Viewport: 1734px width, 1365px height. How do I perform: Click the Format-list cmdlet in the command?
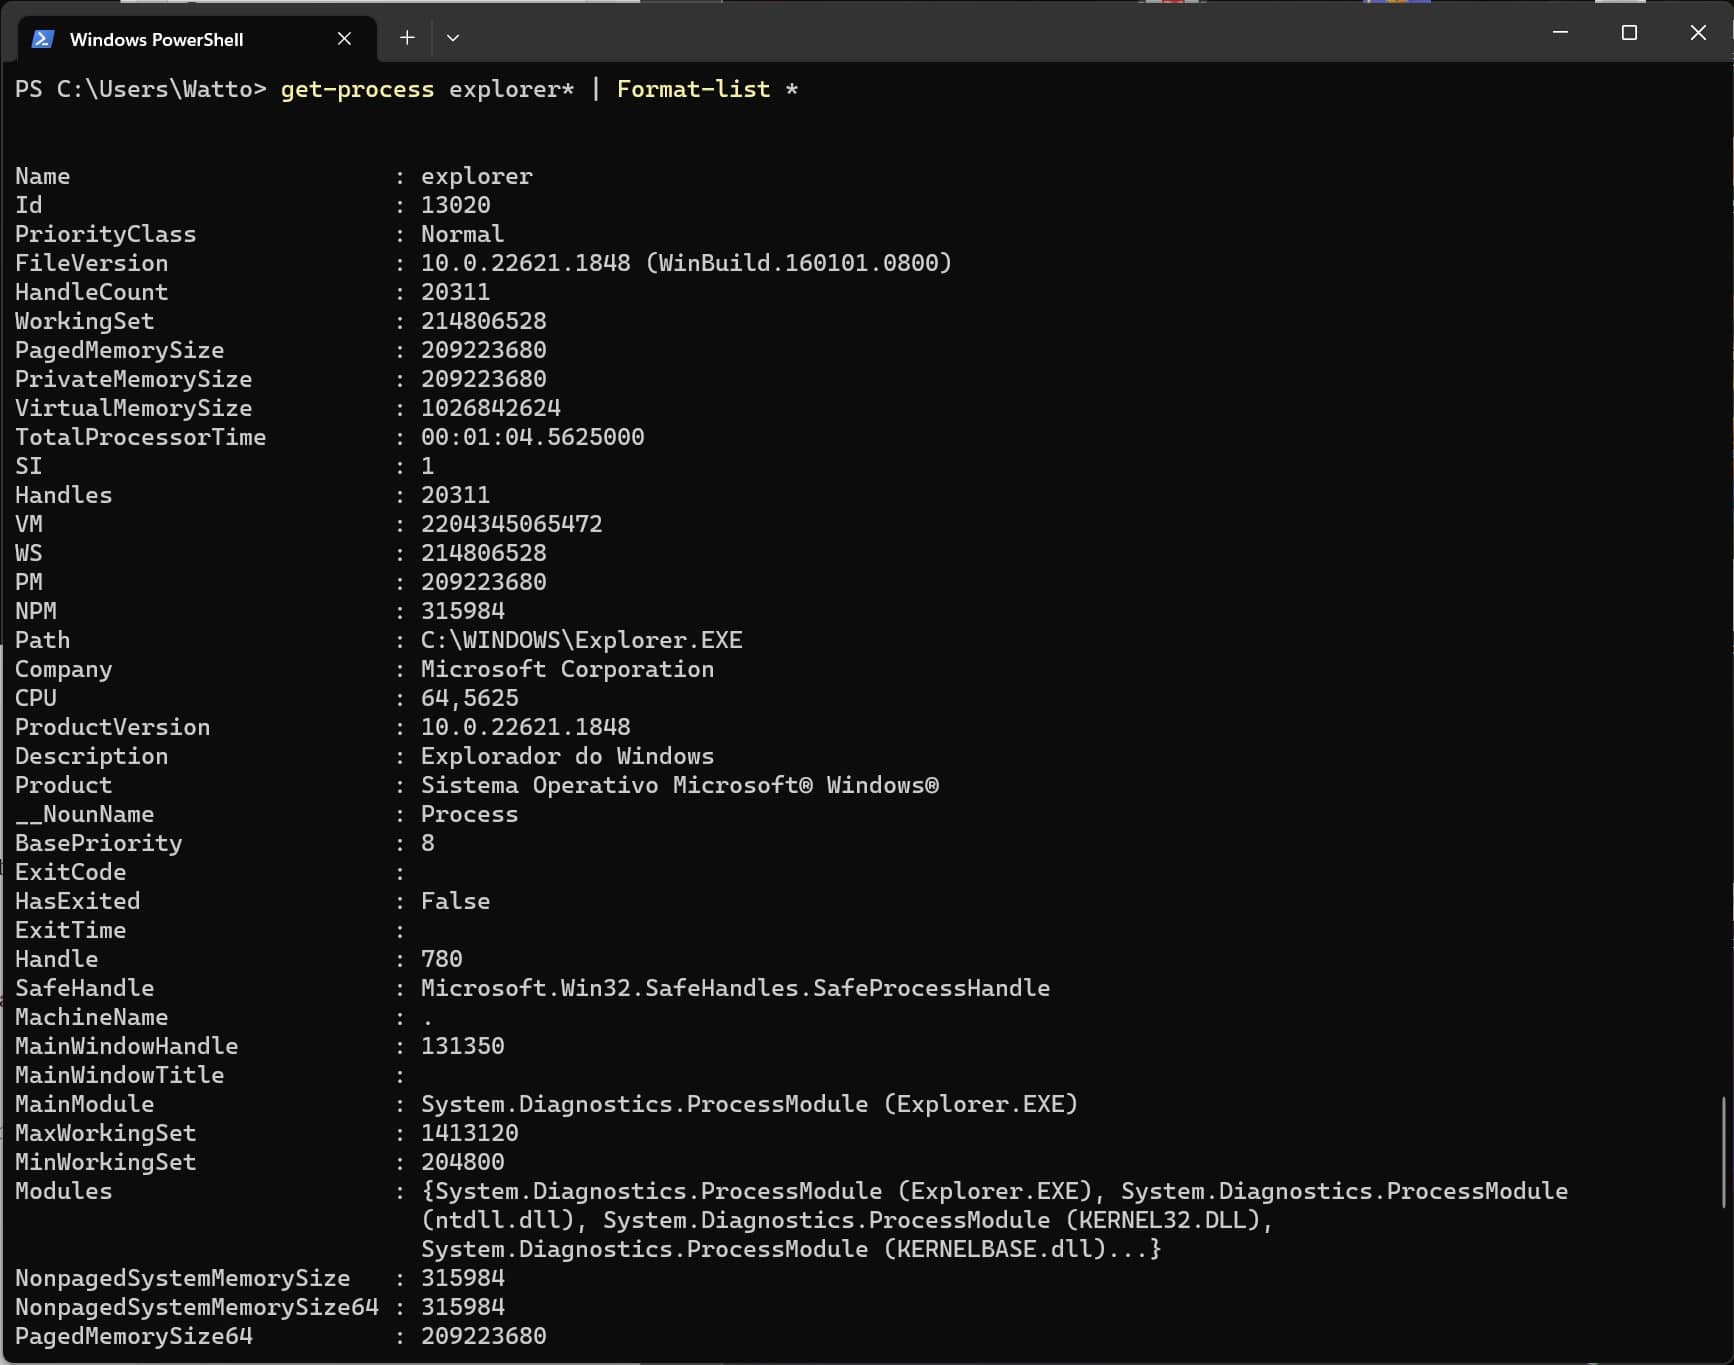coord(693,89)
